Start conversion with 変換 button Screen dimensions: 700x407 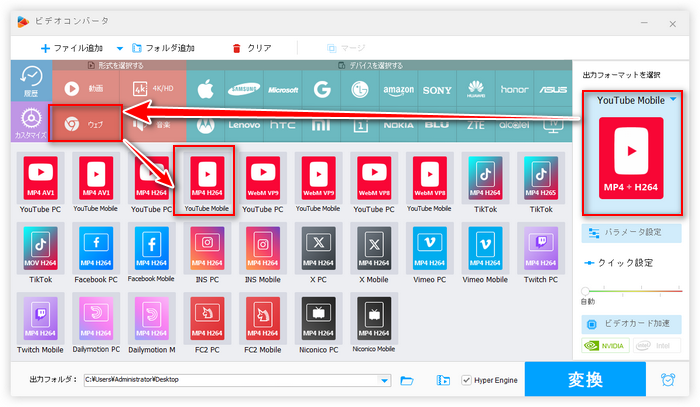click(x=585, y=379)
